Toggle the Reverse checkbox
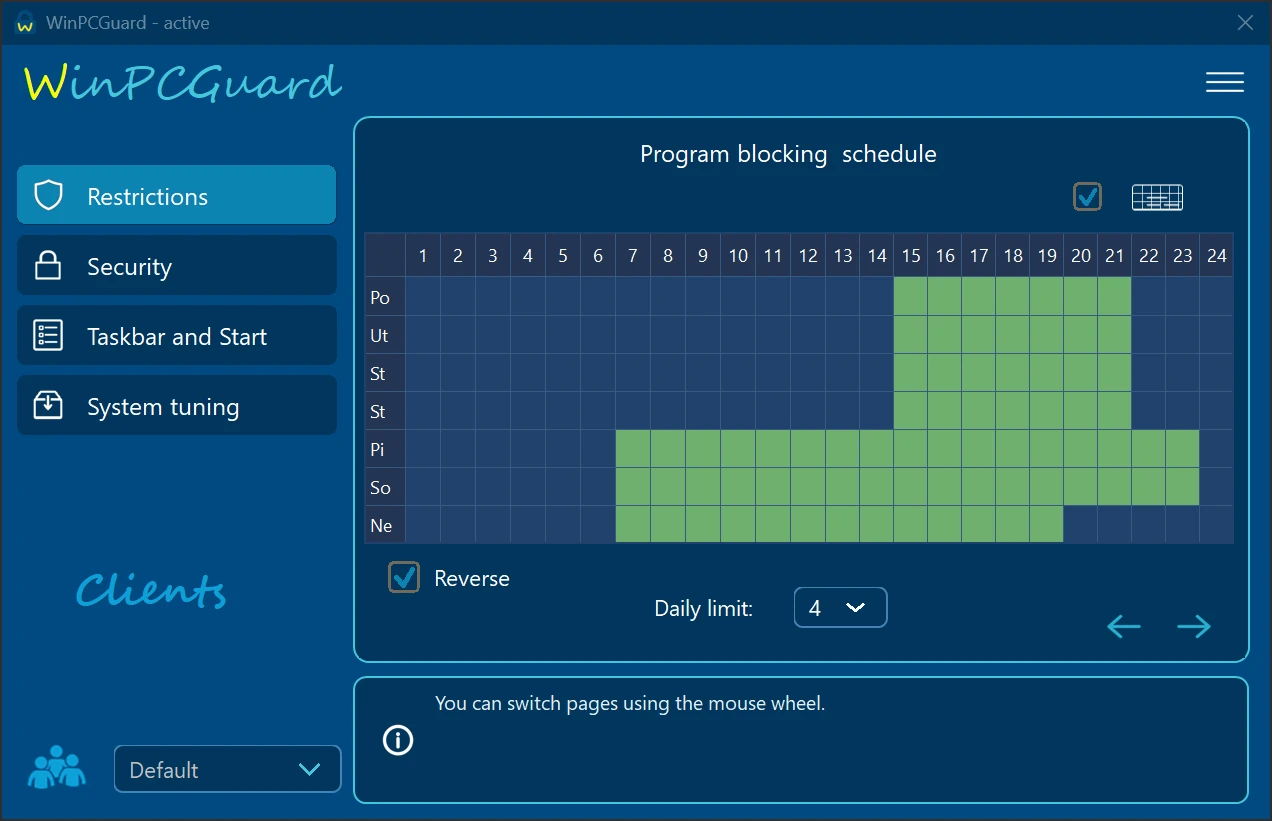Image resolution: width=1272 pixels, height=821 pixels. [x=404, y=577]
